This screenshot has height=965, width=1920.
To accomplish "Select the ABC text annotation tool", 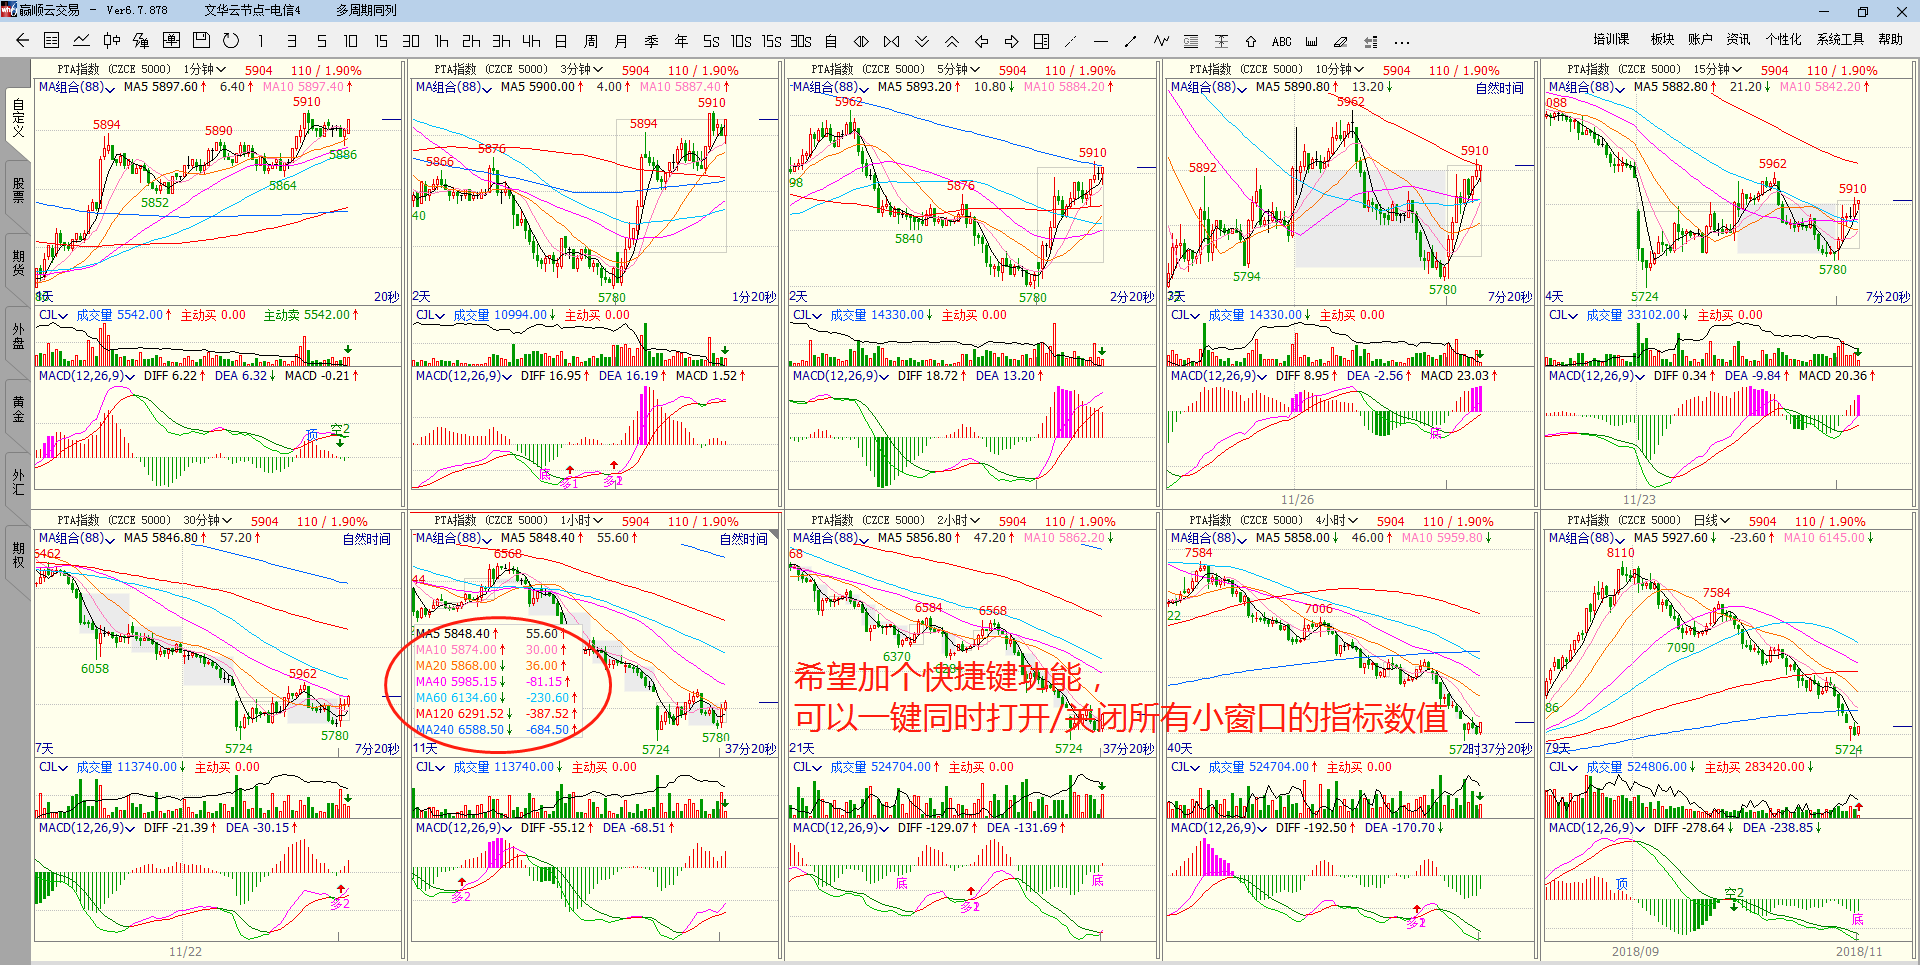I will 1282,42.
